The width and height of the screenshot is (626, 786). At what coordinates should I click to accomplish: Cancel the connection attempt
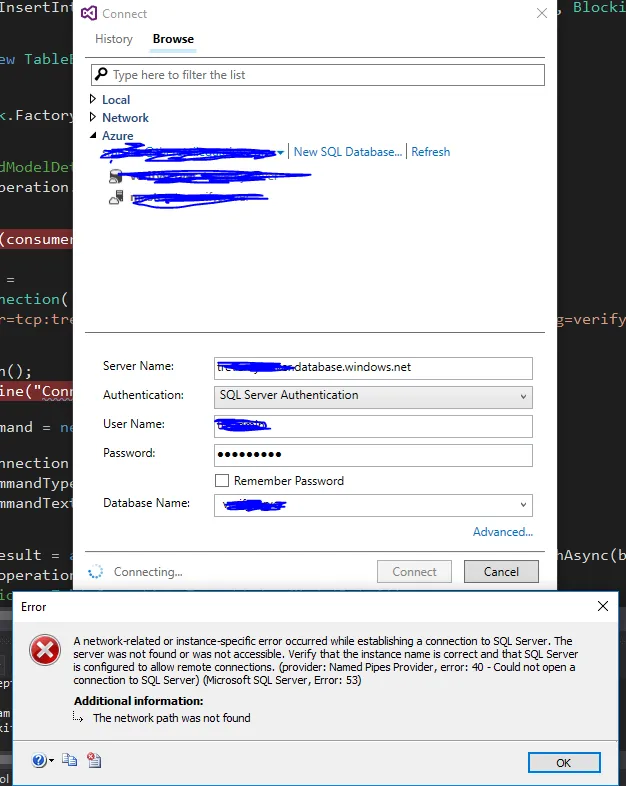[x=501, y=572]
